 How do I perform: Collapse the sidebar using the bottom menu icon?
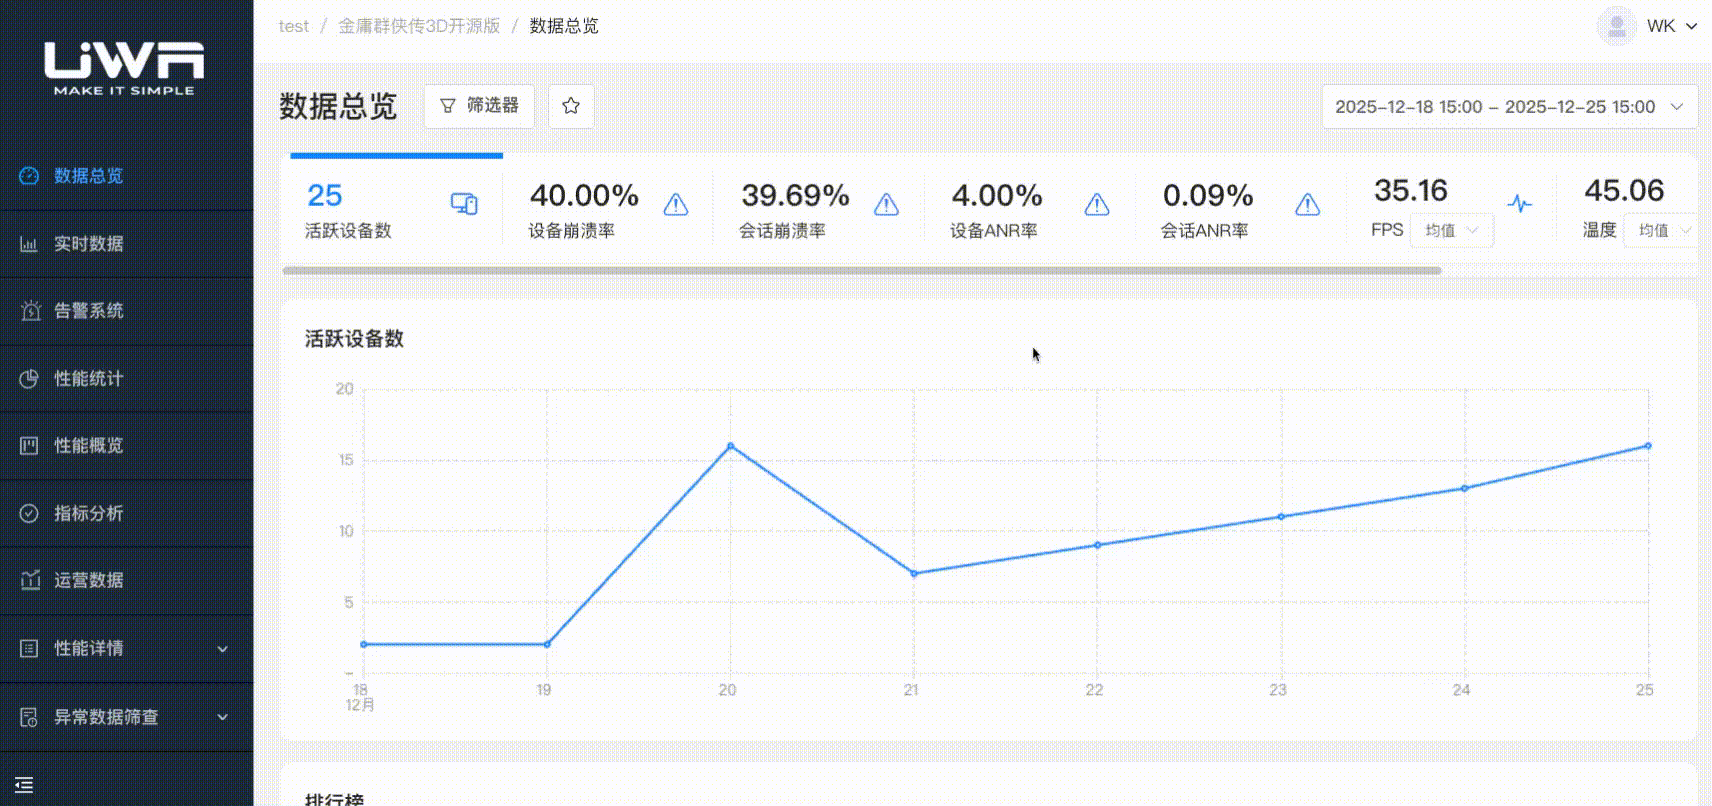25,785
